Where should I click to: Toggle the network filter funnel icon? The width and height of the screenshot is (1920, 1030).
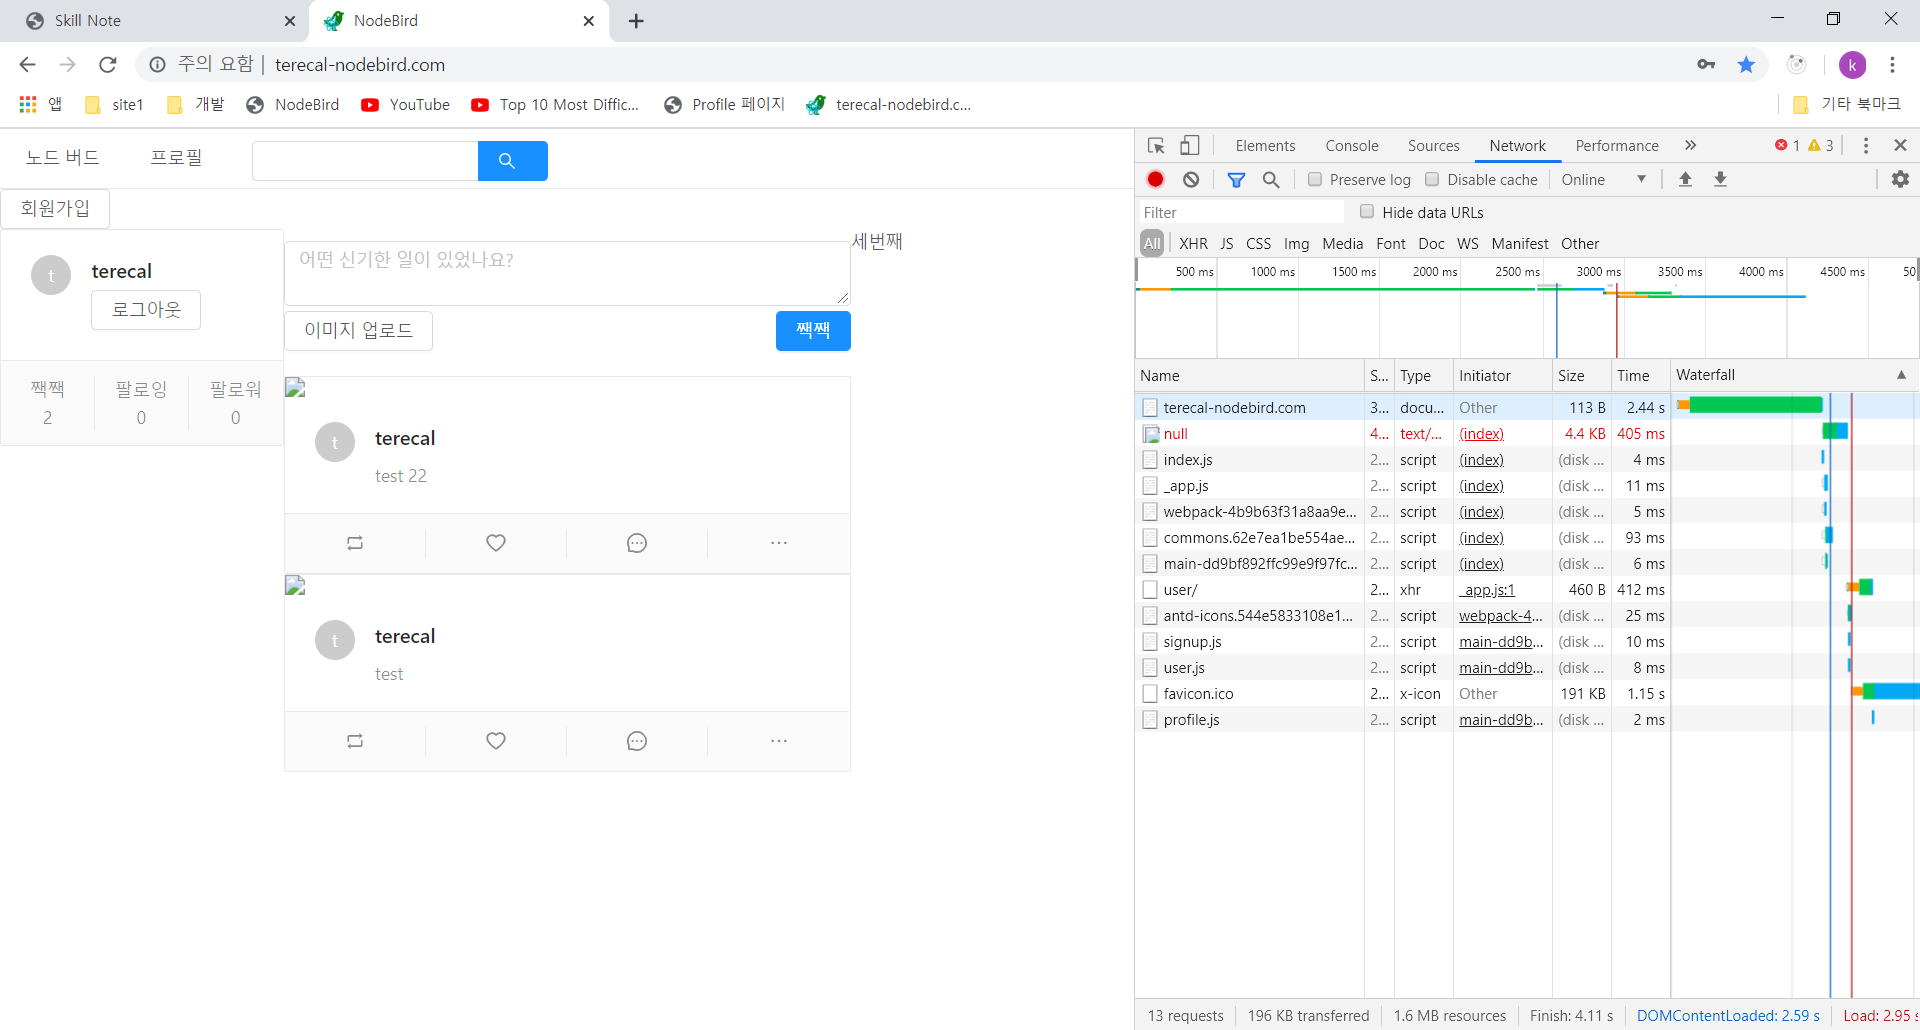(x=1237, y=179)
